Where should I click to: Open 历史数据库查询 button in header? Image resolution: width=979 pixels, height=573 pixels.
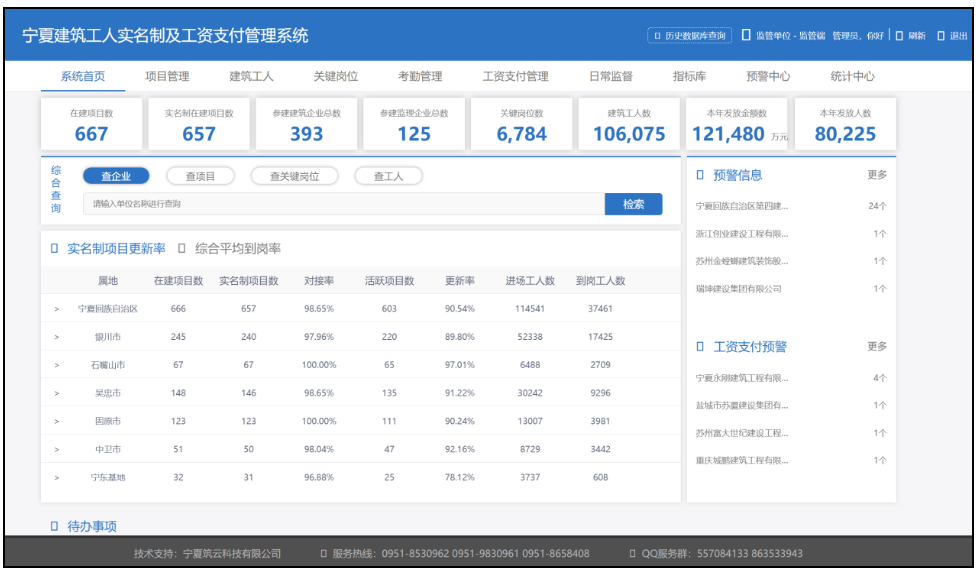point(690,36)
